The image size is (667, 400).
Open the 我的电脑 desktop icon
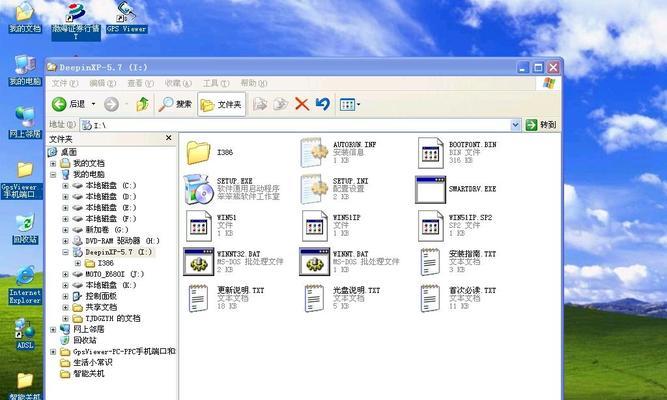25,70
